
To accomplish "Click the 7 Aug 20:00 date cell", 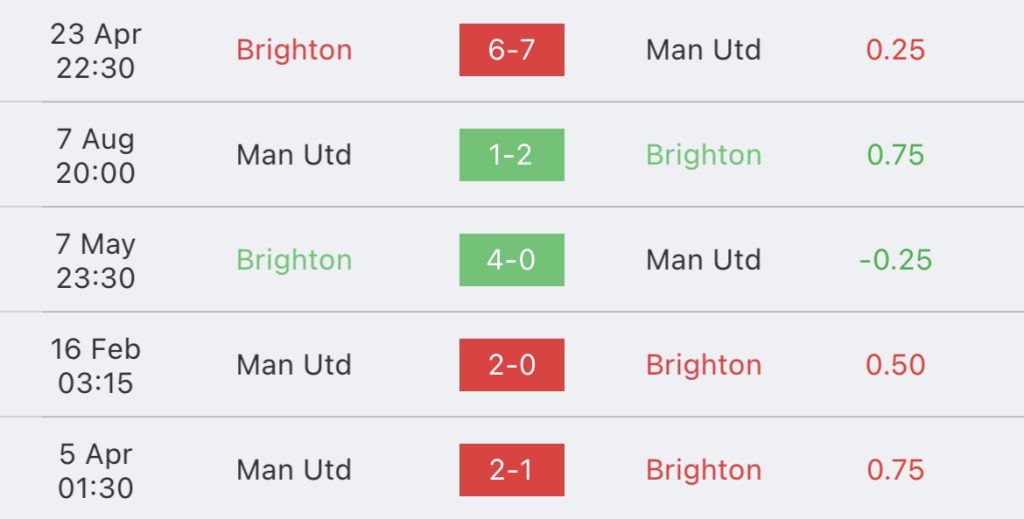I will 95,156.
